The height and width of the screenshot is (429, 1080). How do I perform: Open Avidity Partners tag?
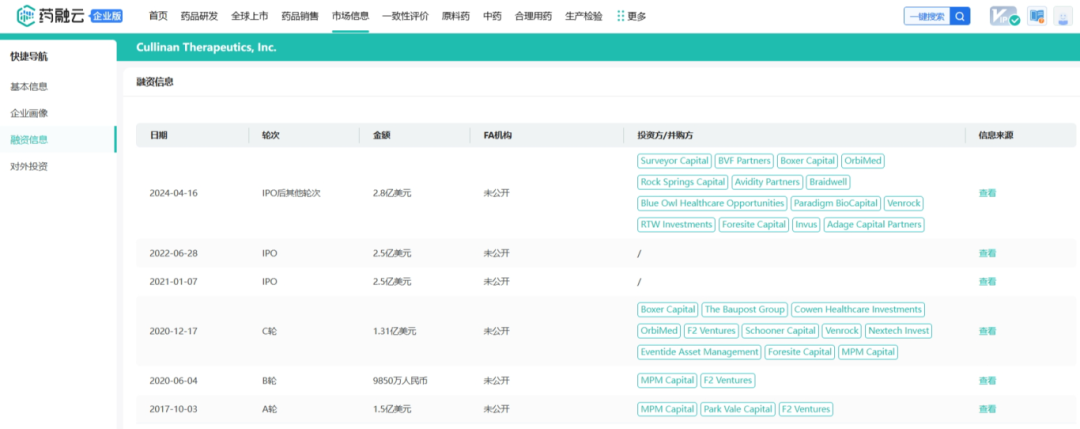coord(767,182)
